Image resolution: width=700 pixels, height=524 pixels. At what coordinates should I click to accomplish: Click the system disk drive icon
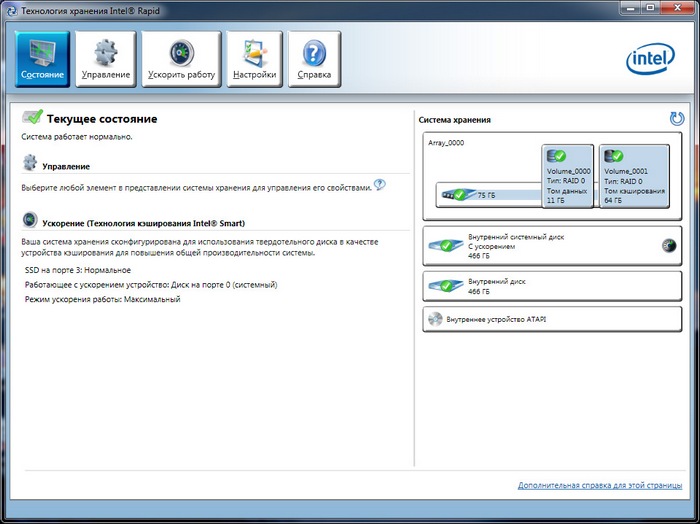tap(446, 245)
